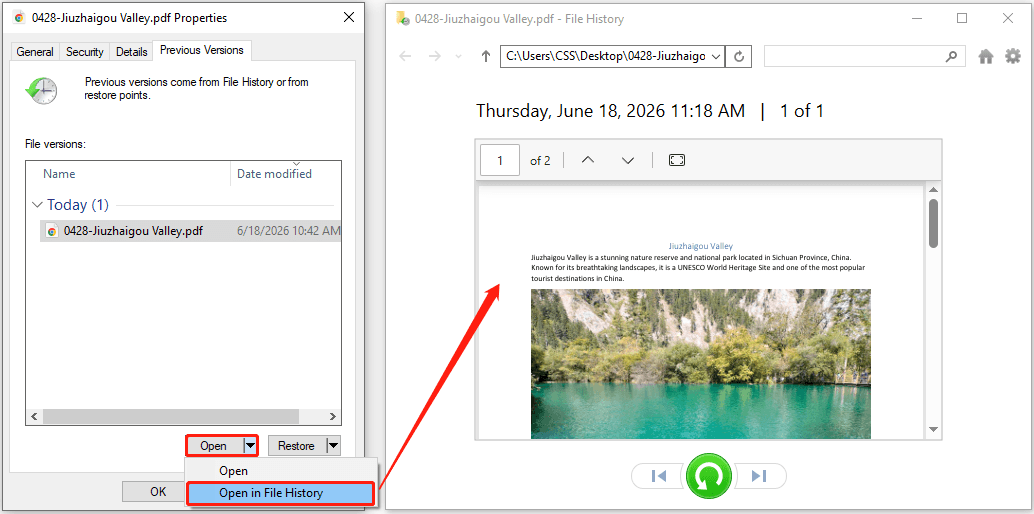Click the lake photo in PDF preview
1034x514 pixels.
[x=700, y=364]
